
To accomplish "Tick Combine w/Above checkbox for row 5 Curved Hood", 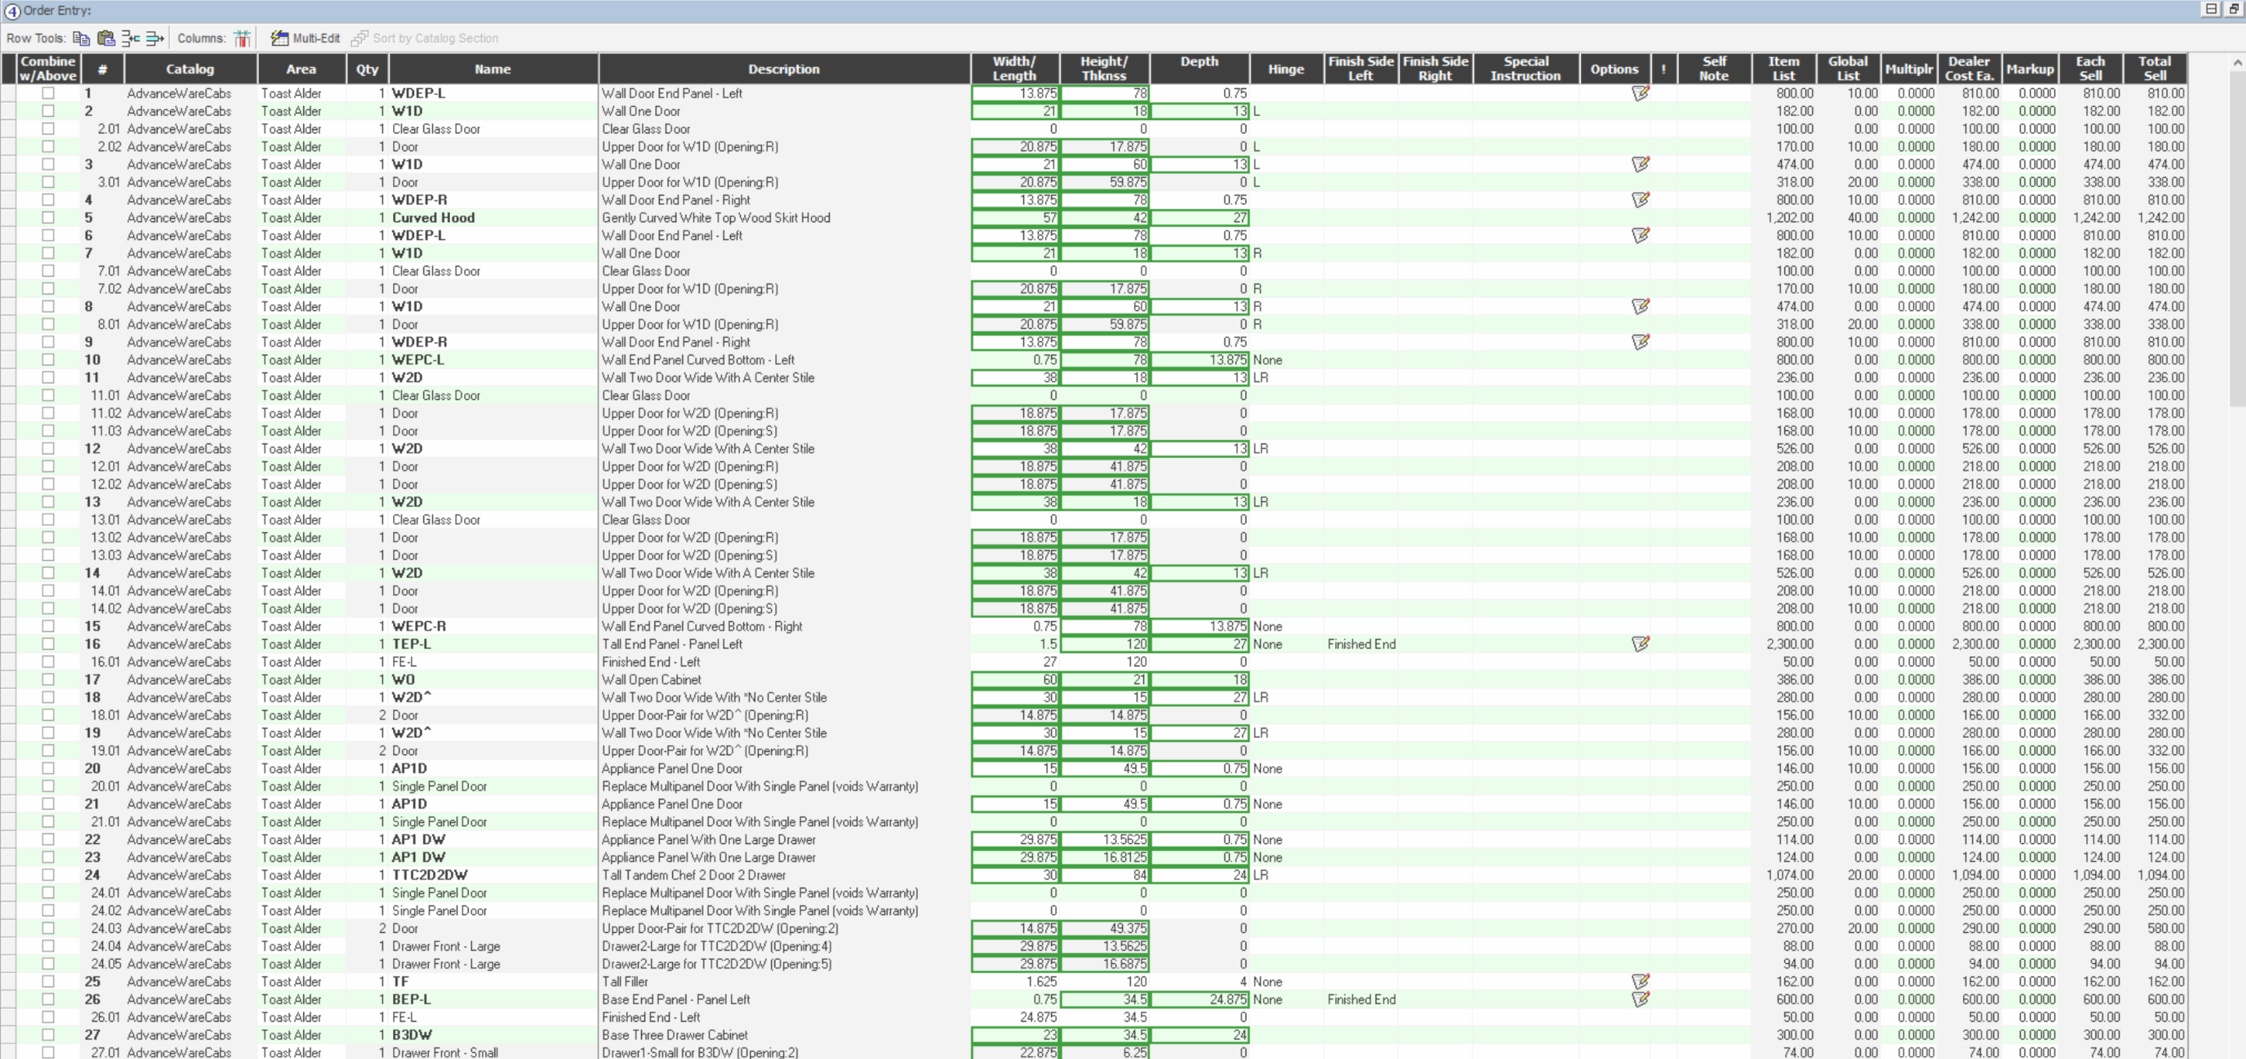I will coord(48,217).
